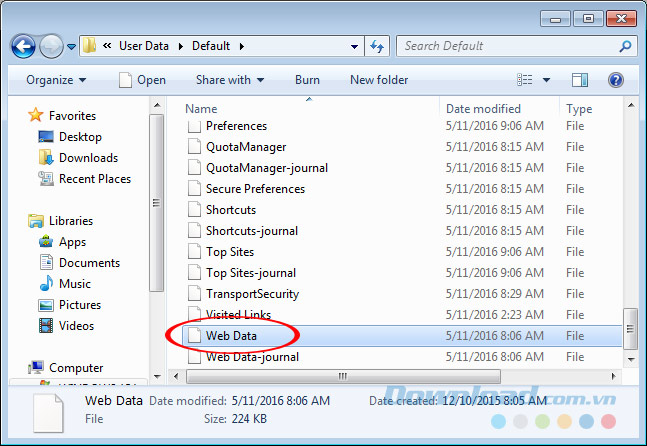Click the Shortcuts file icon
The height and width of the screenshot is (446, 647).
click(x=194, y=210)
